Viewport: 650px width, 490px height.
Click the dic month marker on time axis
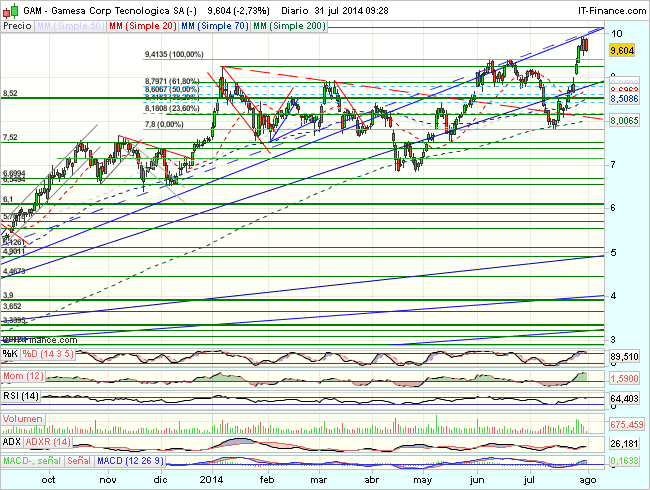(x=160, y=480)
